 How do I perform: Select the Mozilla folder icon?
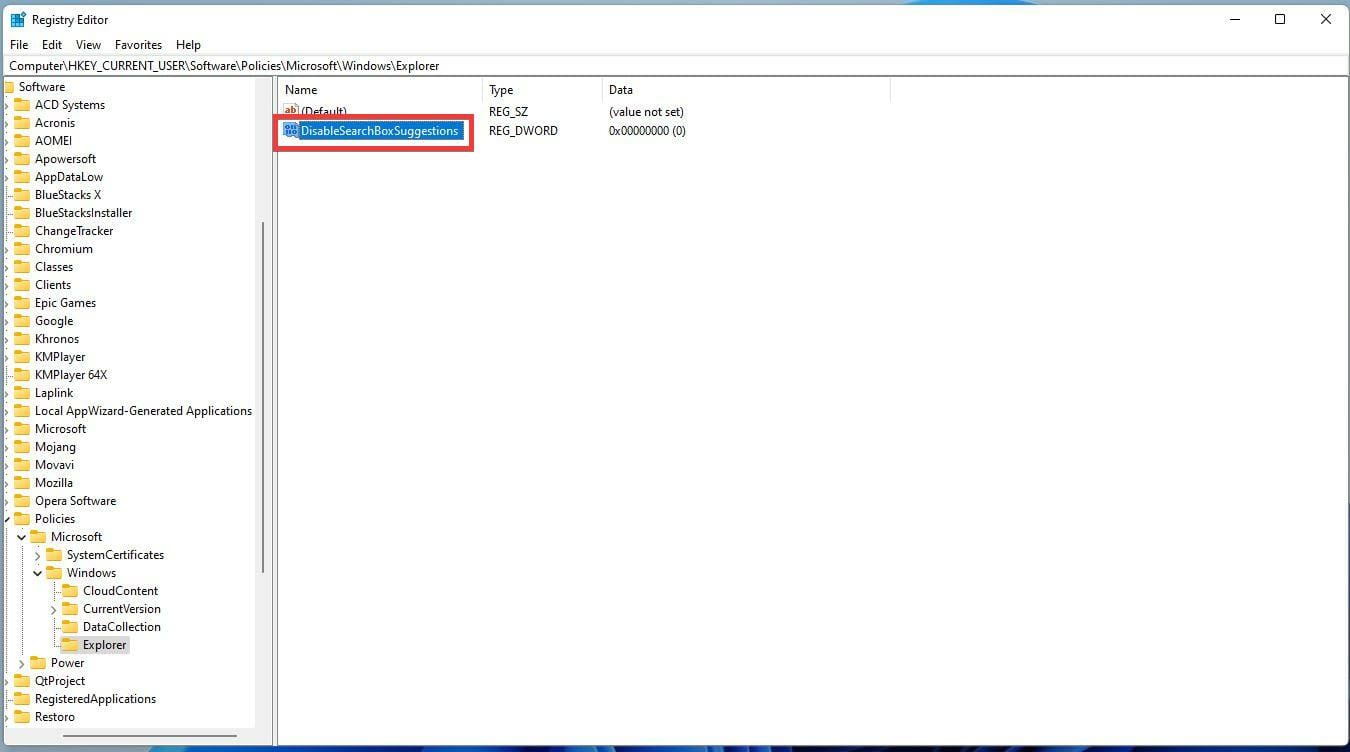click(22, 482)
